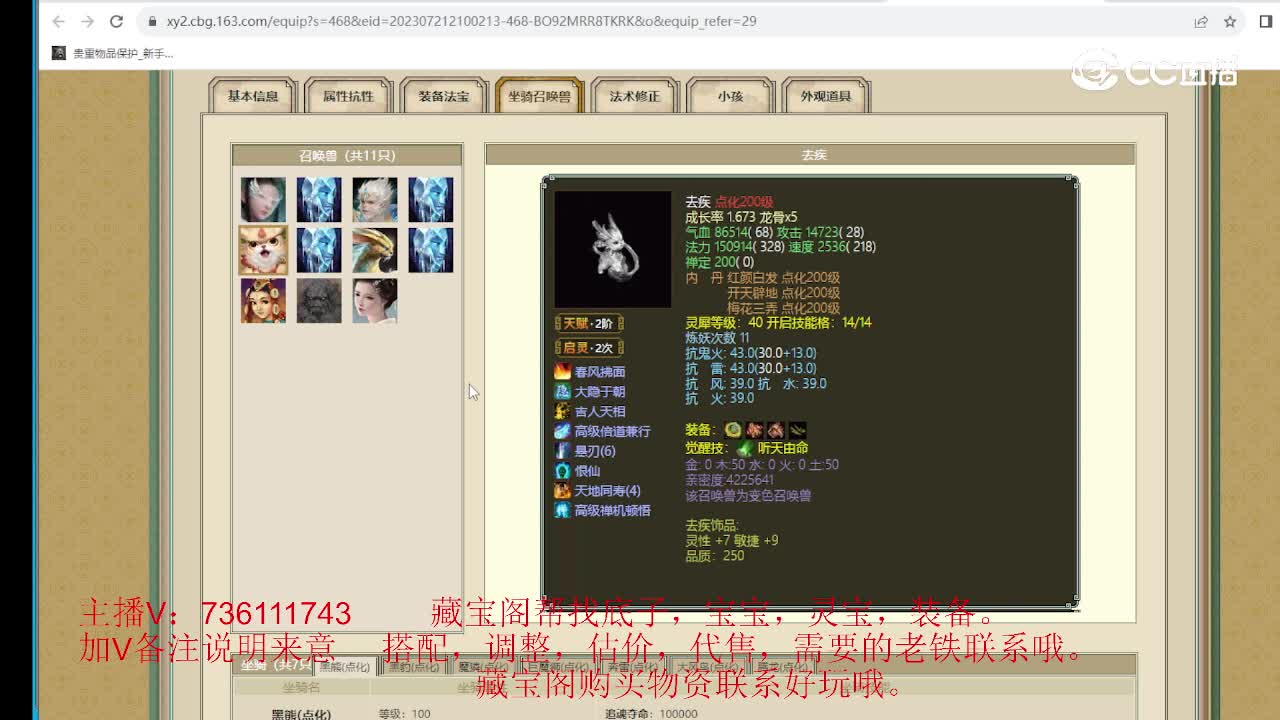Image resolution: width=1280 pixels, height=720 pixels.
Task: Click the 法力 150914 value
Action: click(x=736, y=247)
